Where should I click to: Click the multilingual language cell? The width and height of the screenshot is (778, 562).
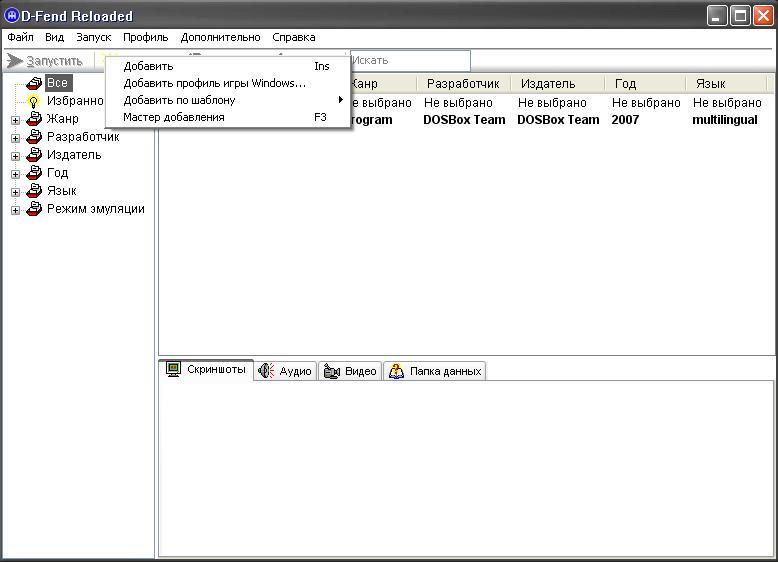[725, 120]
